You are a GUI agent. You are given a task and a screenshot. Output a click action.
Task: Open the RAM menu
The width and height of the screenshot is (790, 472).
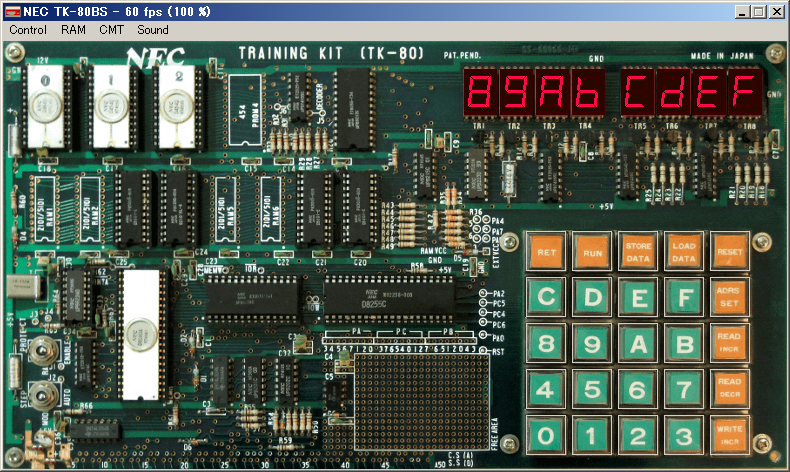point(73,30)
